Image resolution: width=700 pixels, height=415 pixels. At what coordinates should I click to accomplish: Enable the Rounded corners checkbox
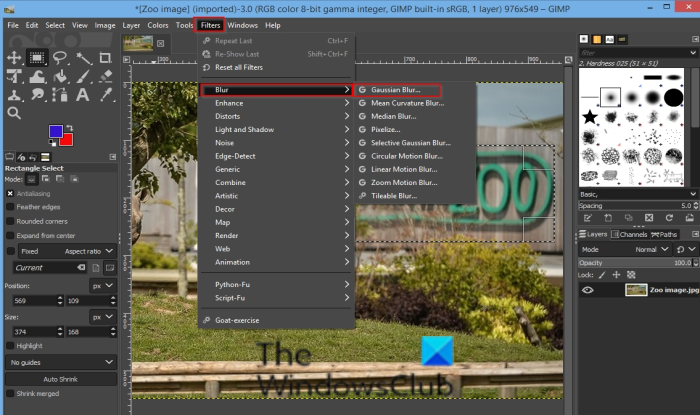click(10, 221)
